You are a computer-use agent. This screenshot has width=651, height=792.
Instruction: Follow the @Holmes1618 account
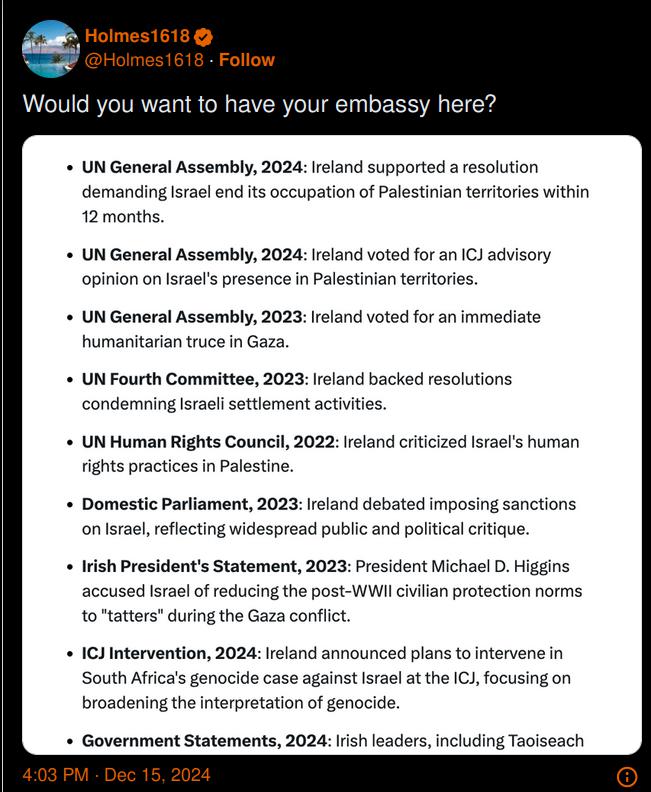[246, 60]
